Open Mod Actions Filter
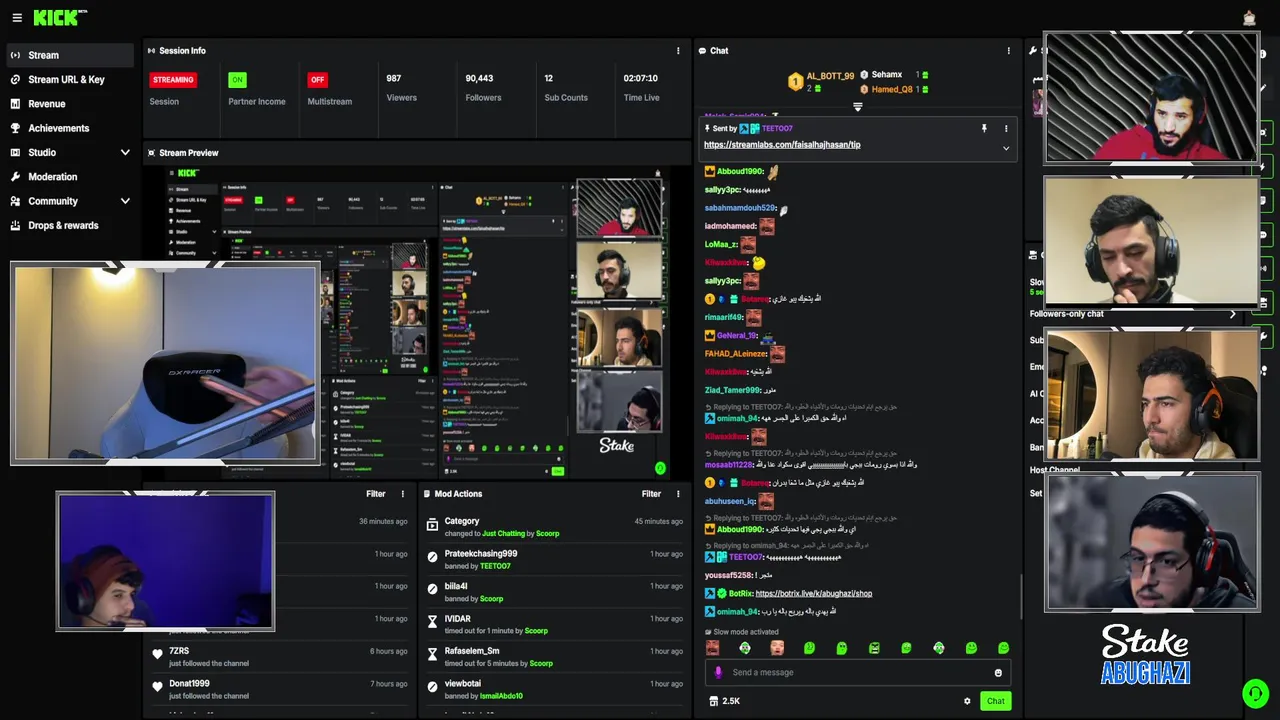The height and width of the screenshot is (720, 1280). (651, 494)
